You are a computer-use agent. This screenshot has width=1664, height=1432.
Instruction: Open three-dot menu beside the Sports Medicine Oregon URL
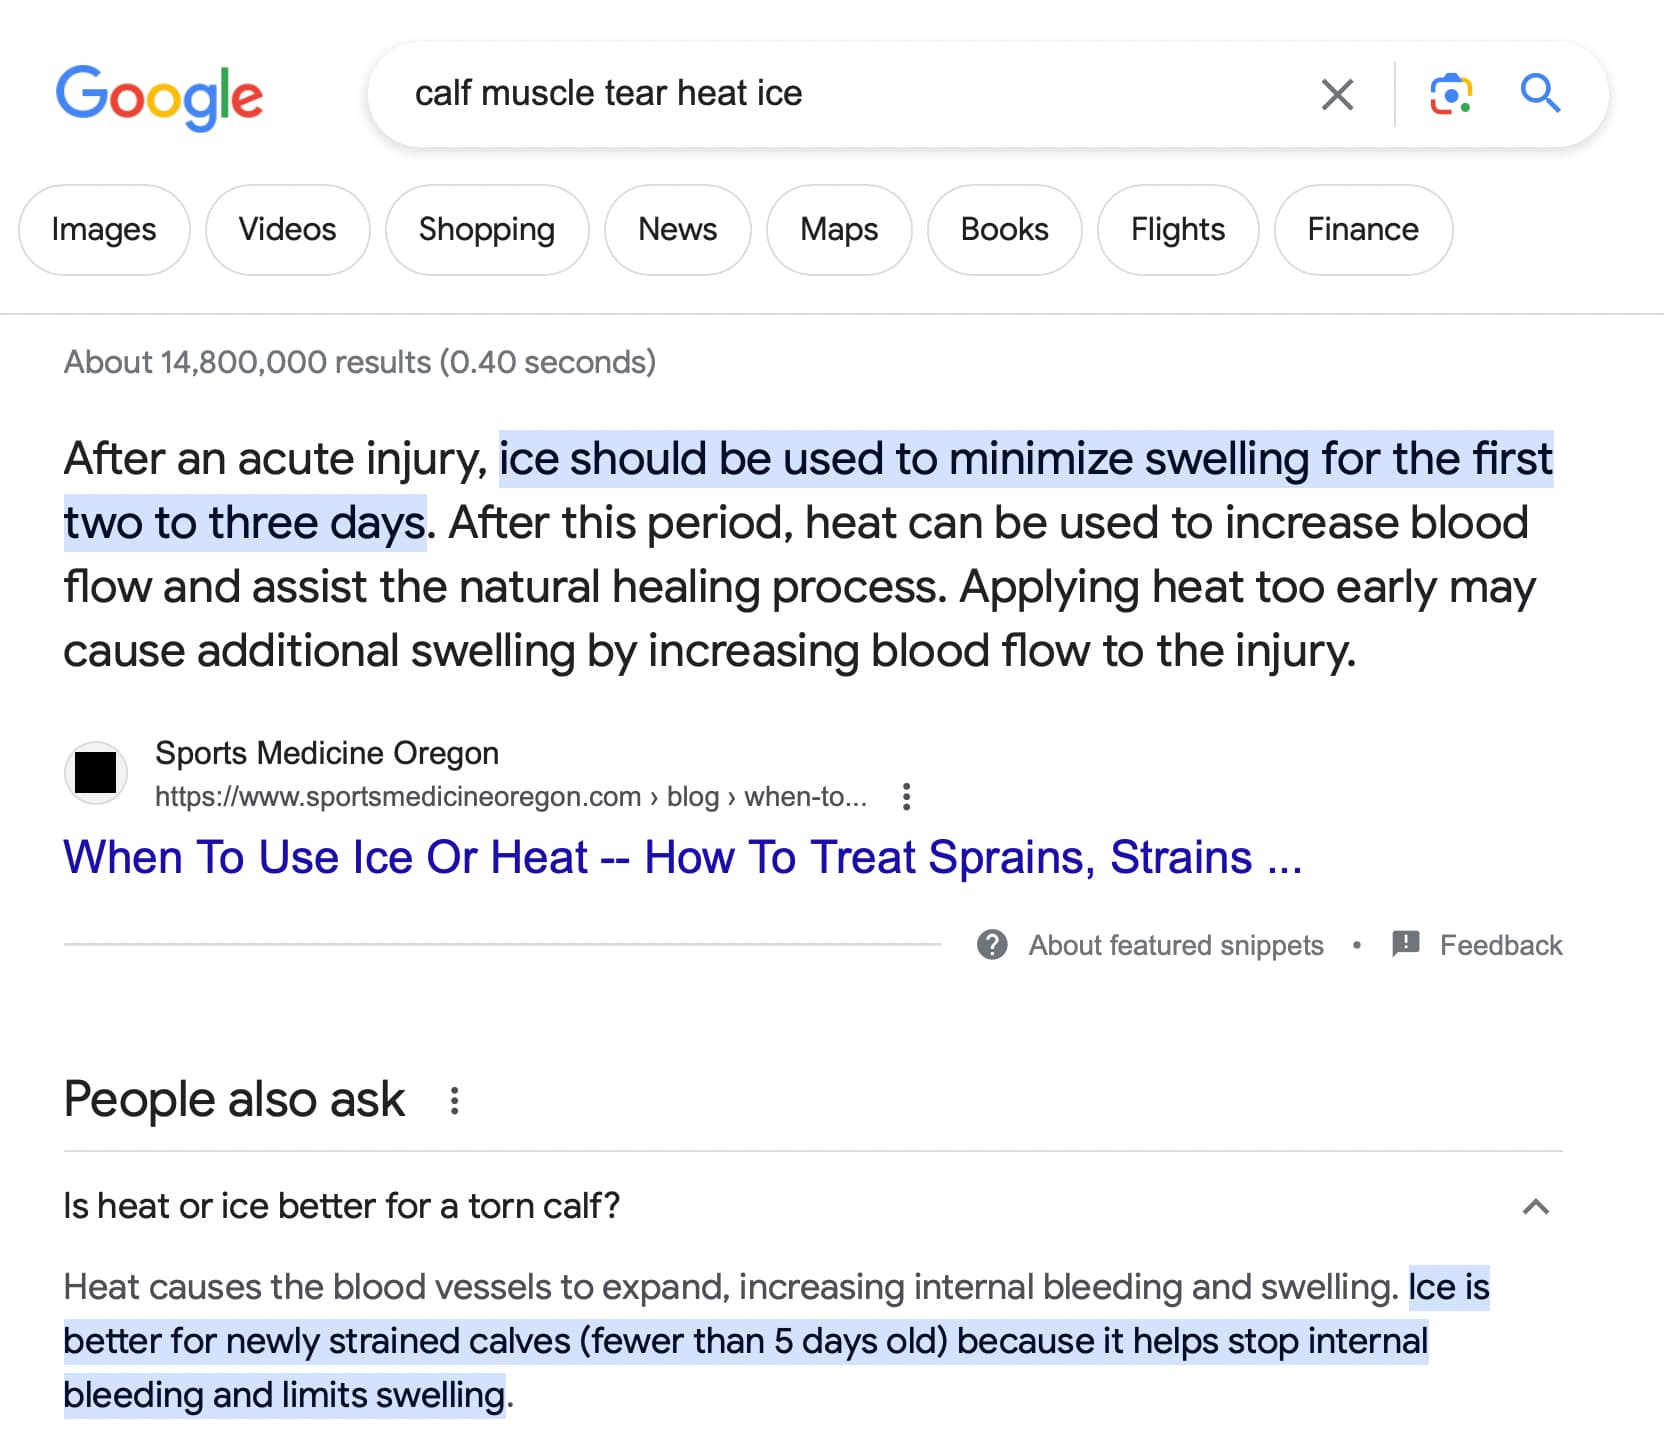[906, 797]
